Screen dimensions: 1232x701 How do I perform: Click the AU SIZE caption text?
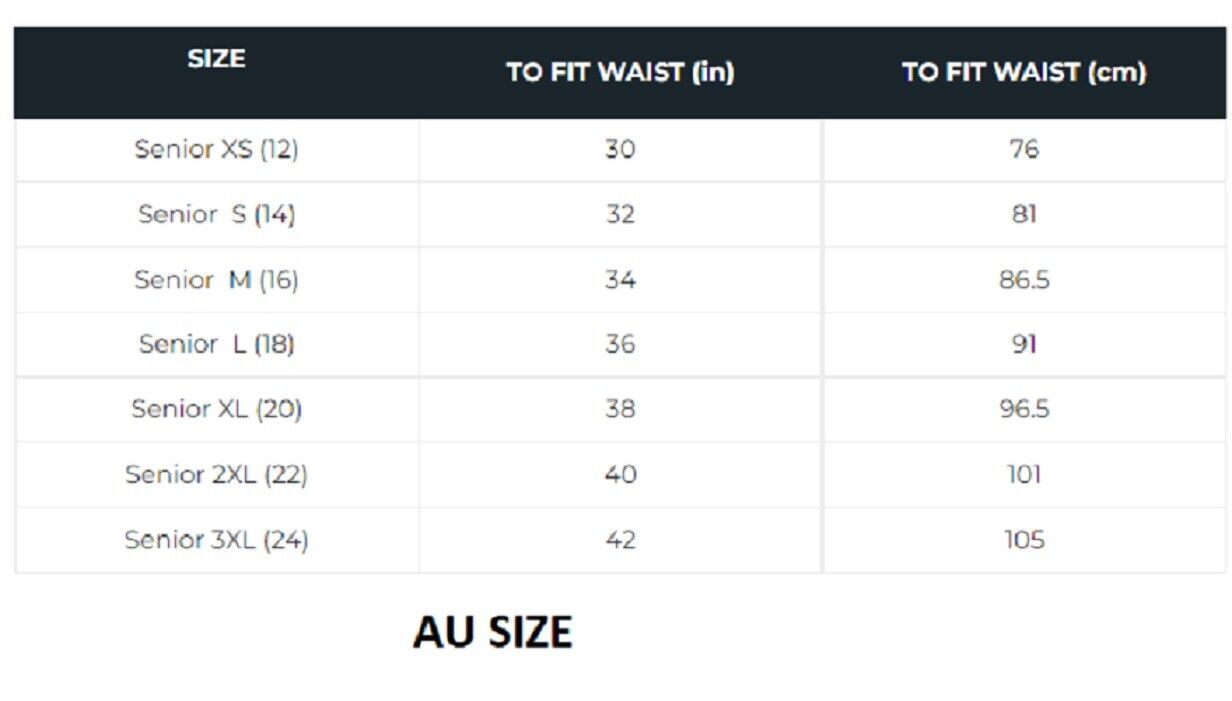[492, 633]
